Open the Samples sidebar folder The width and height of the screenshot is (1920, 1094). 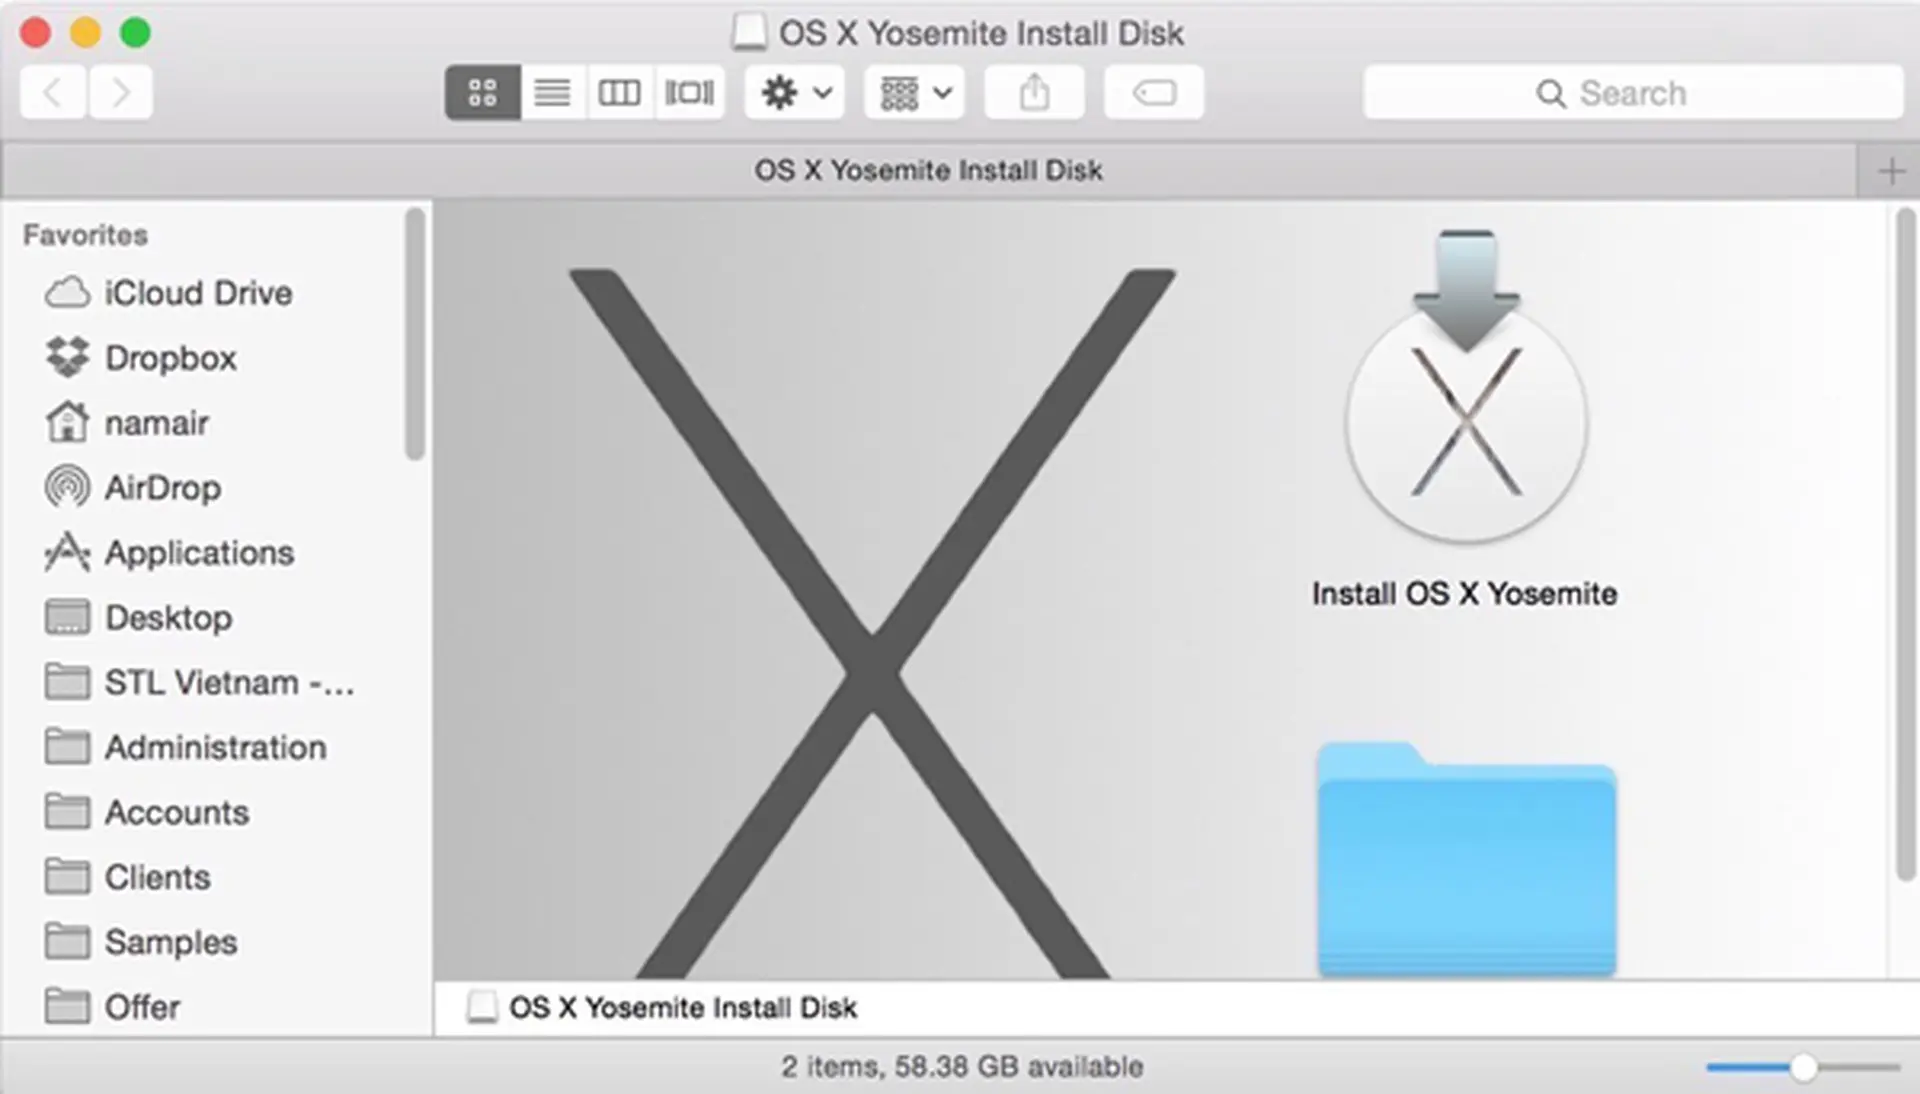(x=140, y=943)
